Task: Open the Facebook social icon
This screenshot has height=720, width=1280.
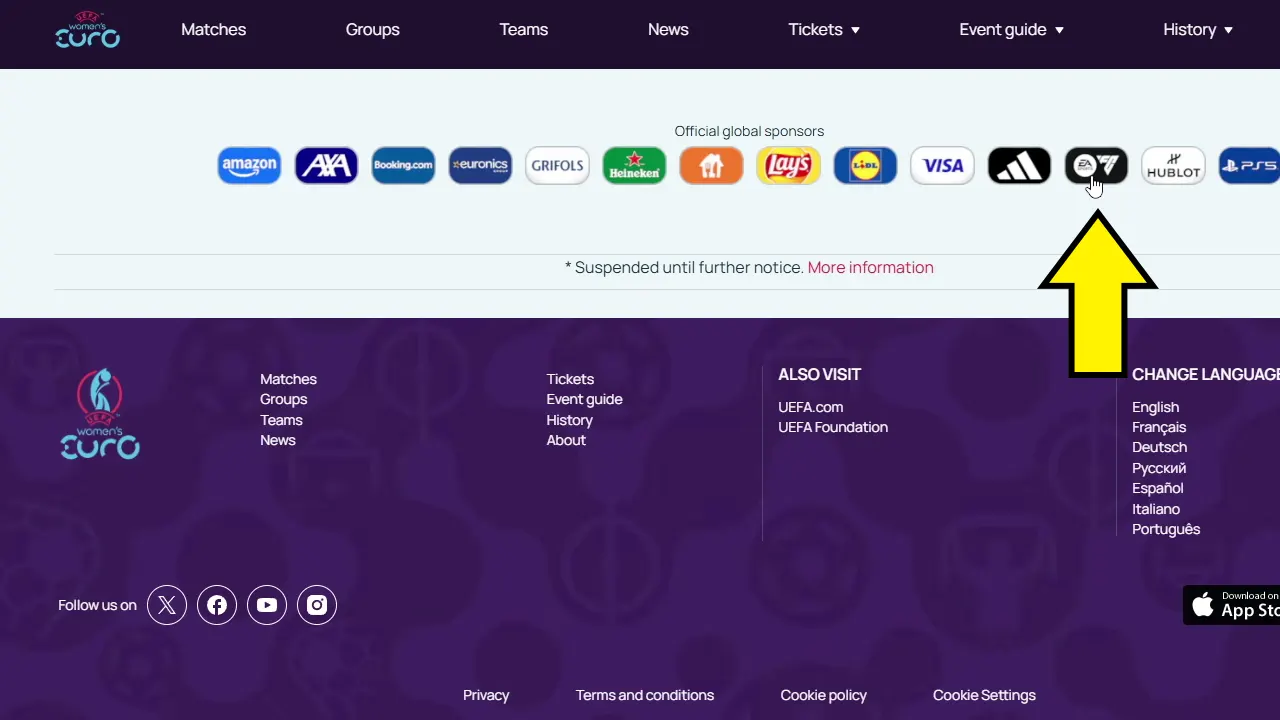Action: (217, 605)
